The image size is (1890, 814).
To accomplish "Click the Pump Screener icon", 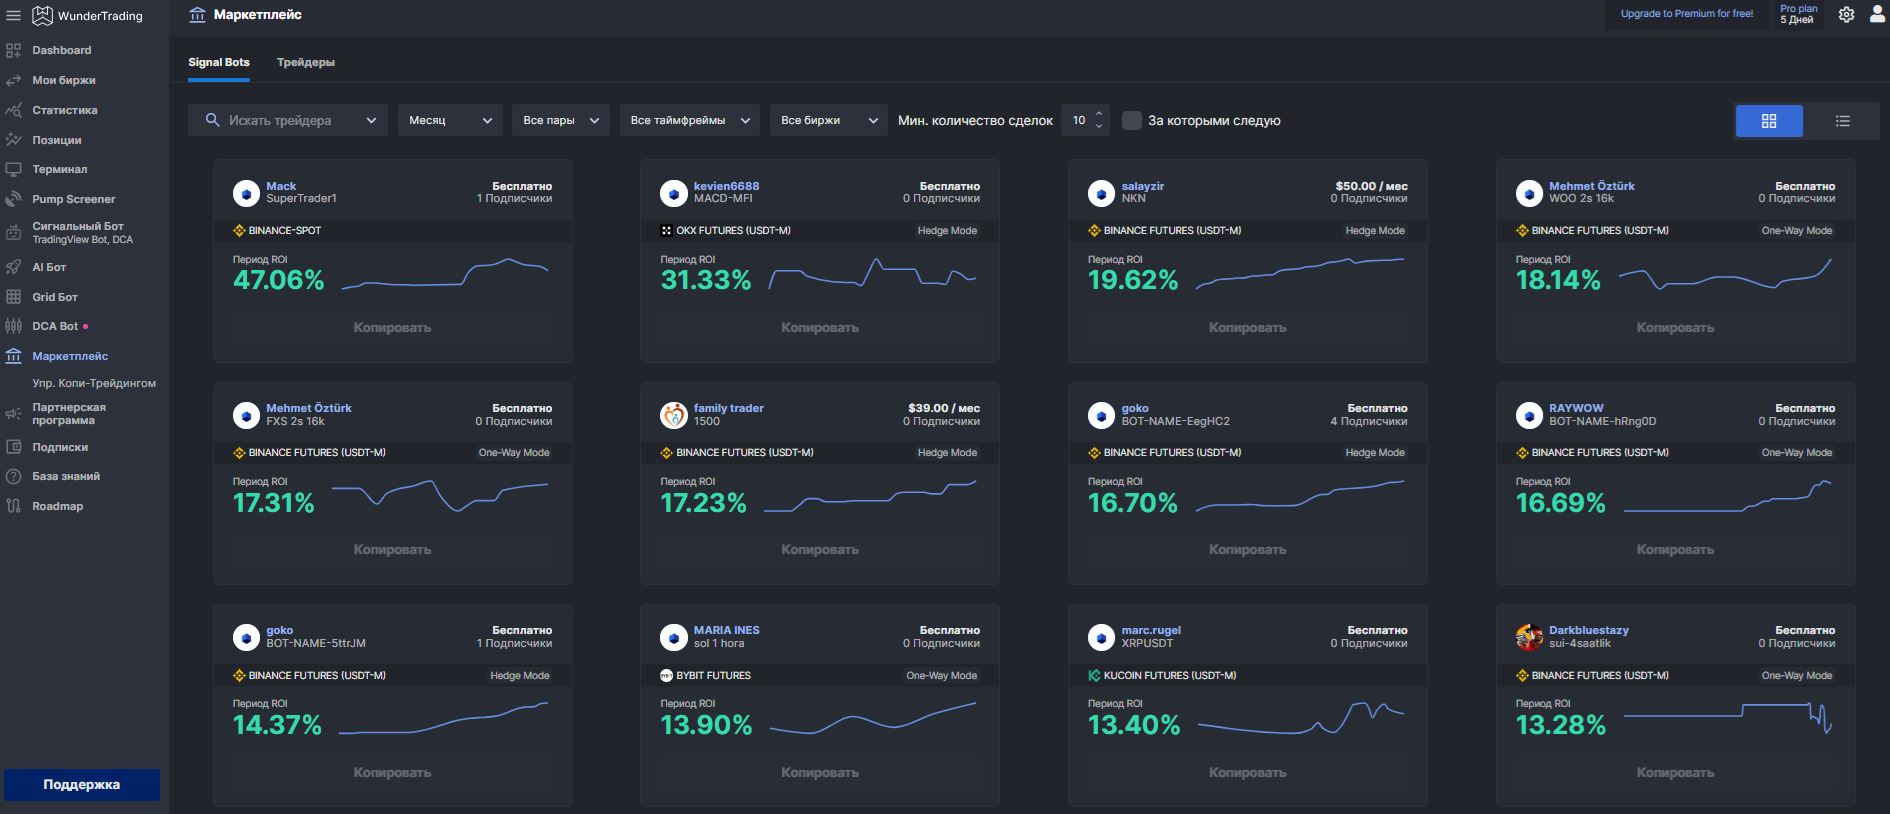I will tap(13, 199).
